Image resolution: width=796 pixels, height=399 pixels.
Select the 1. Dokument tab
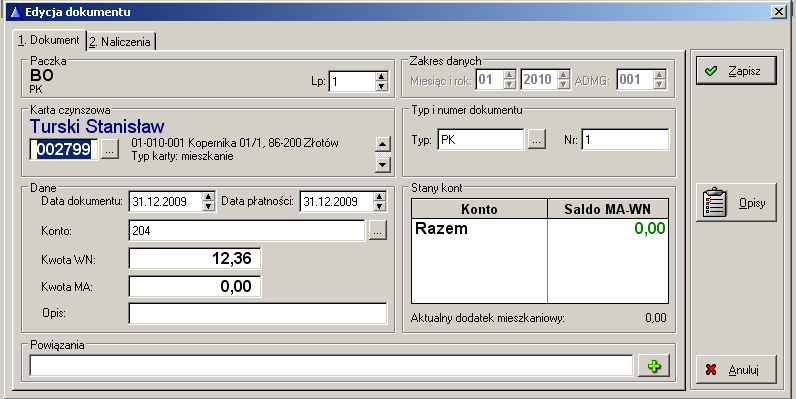[x=49, y=40]
